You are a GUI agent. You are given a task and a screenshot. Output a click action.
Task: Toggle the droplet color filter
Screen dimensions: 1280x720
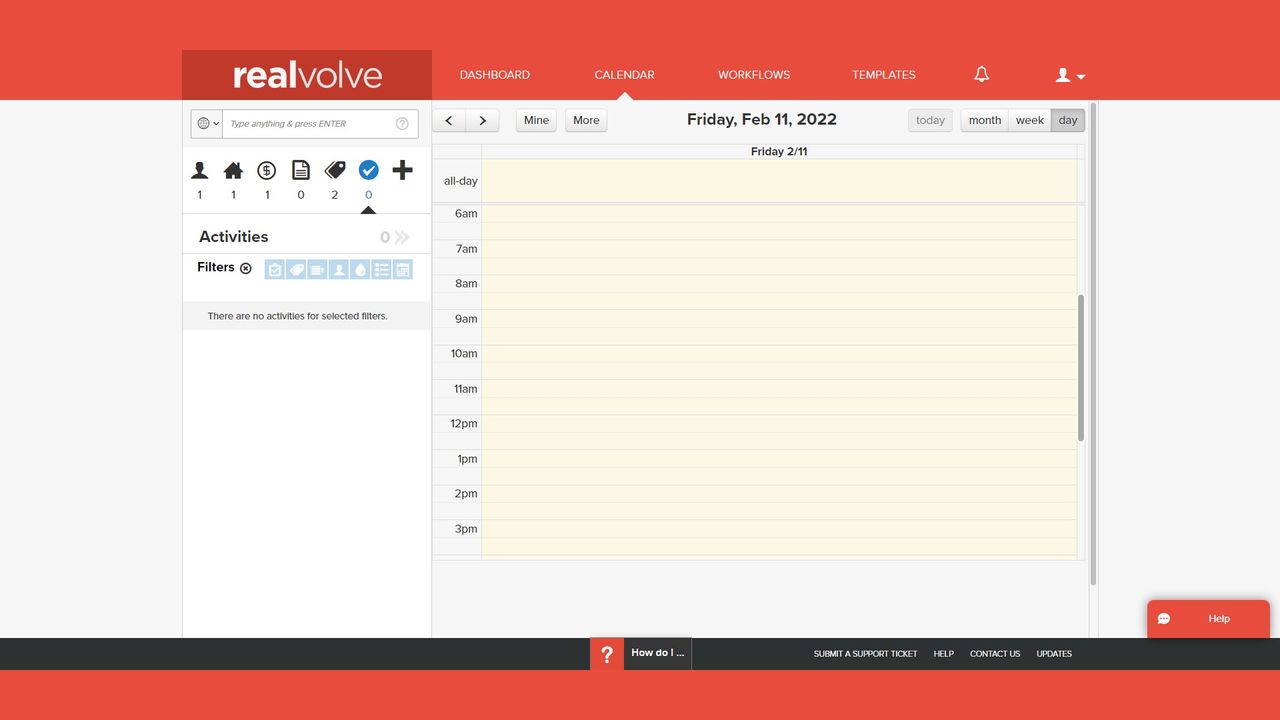tap(360, 269)
